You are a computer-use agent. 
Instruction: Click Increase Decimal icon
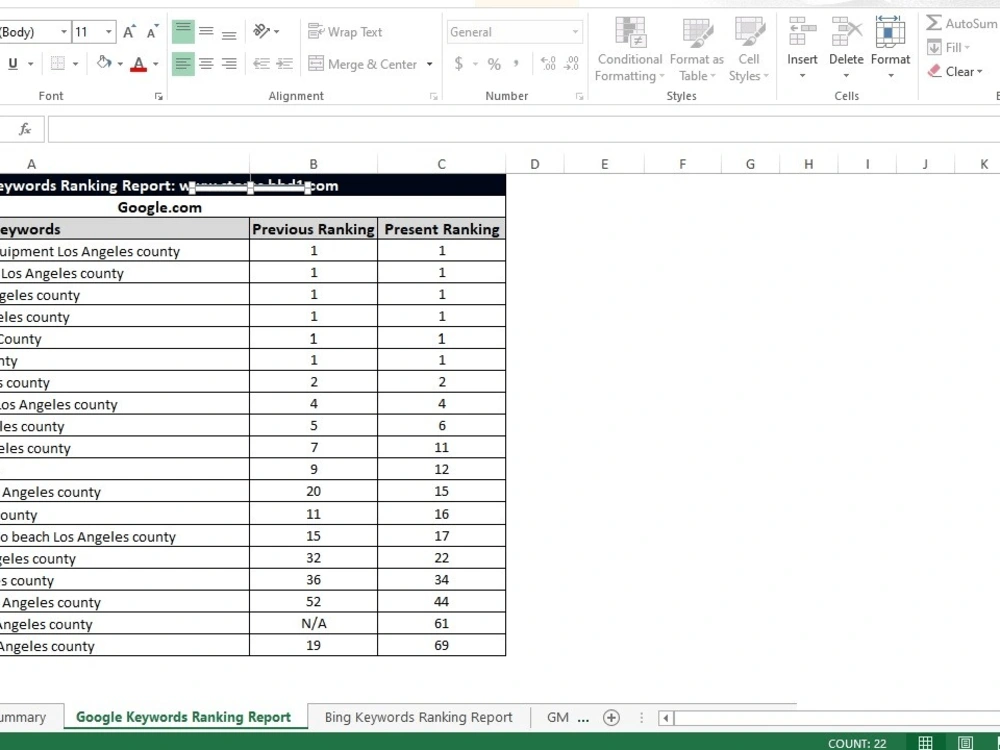[x=548, y=64]
